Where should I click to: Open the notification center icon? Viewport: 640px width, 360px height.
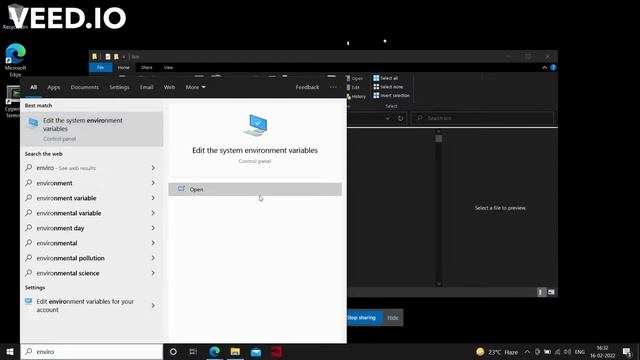point(627,352)
